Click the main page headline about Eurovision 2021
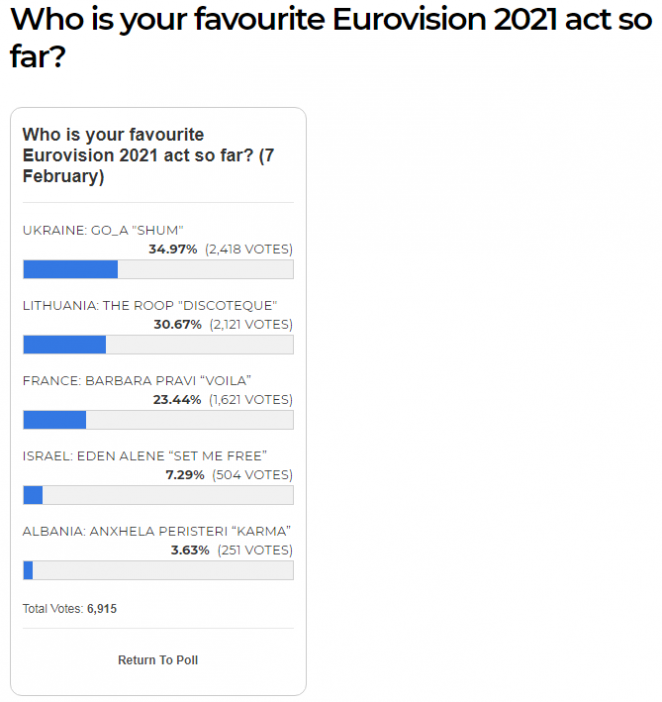Image resolution: width=662 pixels, height=702 pixels. [x=330, y=38]
